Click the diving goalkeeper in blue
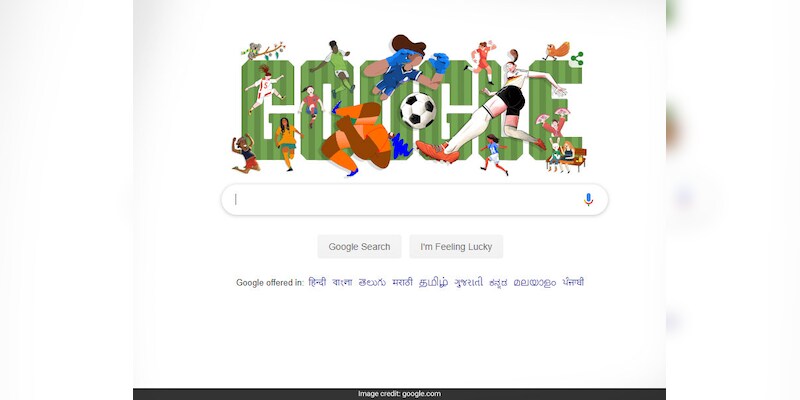The height and width of the screenshot is (400, 800). pos(407,66)
